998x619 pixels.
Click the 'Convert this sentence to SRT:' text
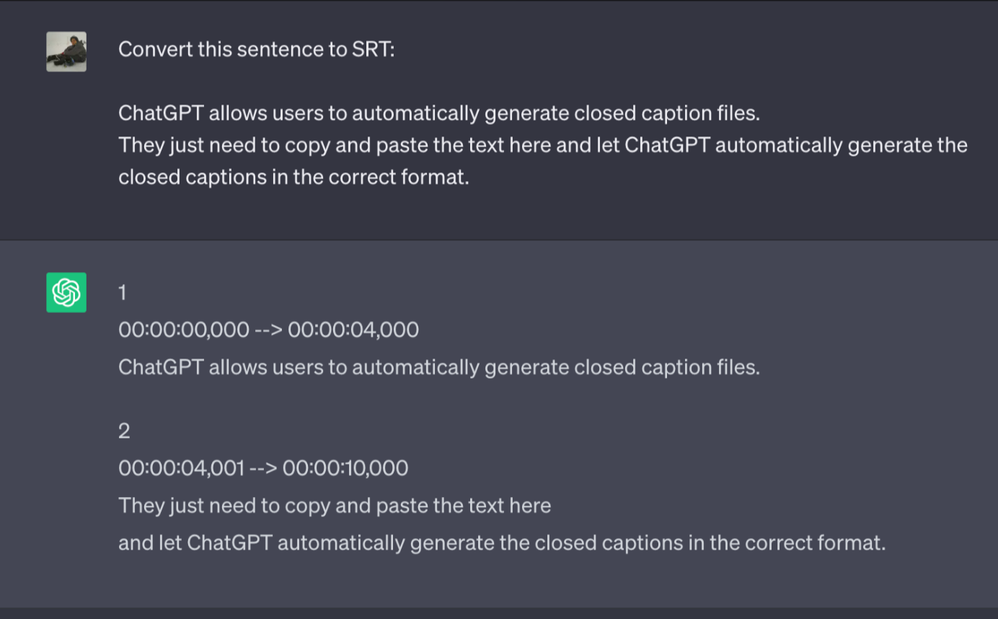256,49
